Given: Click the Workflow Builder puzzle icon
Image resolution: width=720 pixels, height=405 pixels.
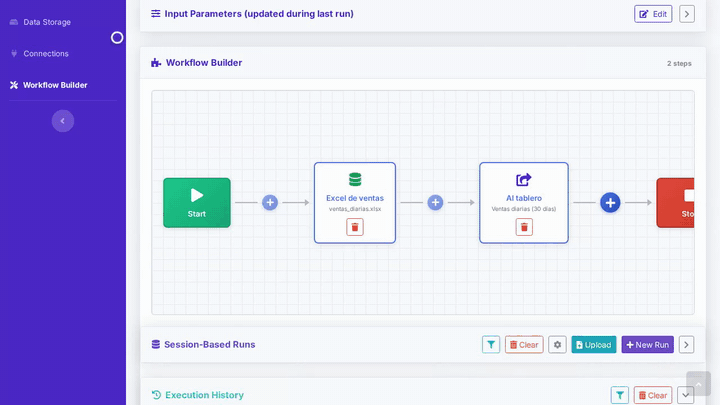Looking at the screenshot, I should (156, 63).
